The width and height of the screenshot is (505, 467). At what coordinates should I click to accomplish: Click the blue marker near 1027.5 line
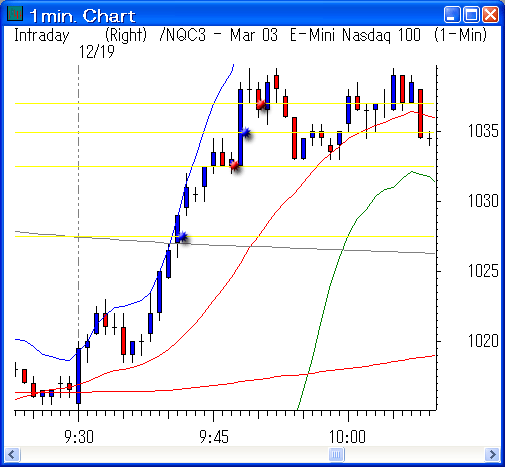click(183, 237)
